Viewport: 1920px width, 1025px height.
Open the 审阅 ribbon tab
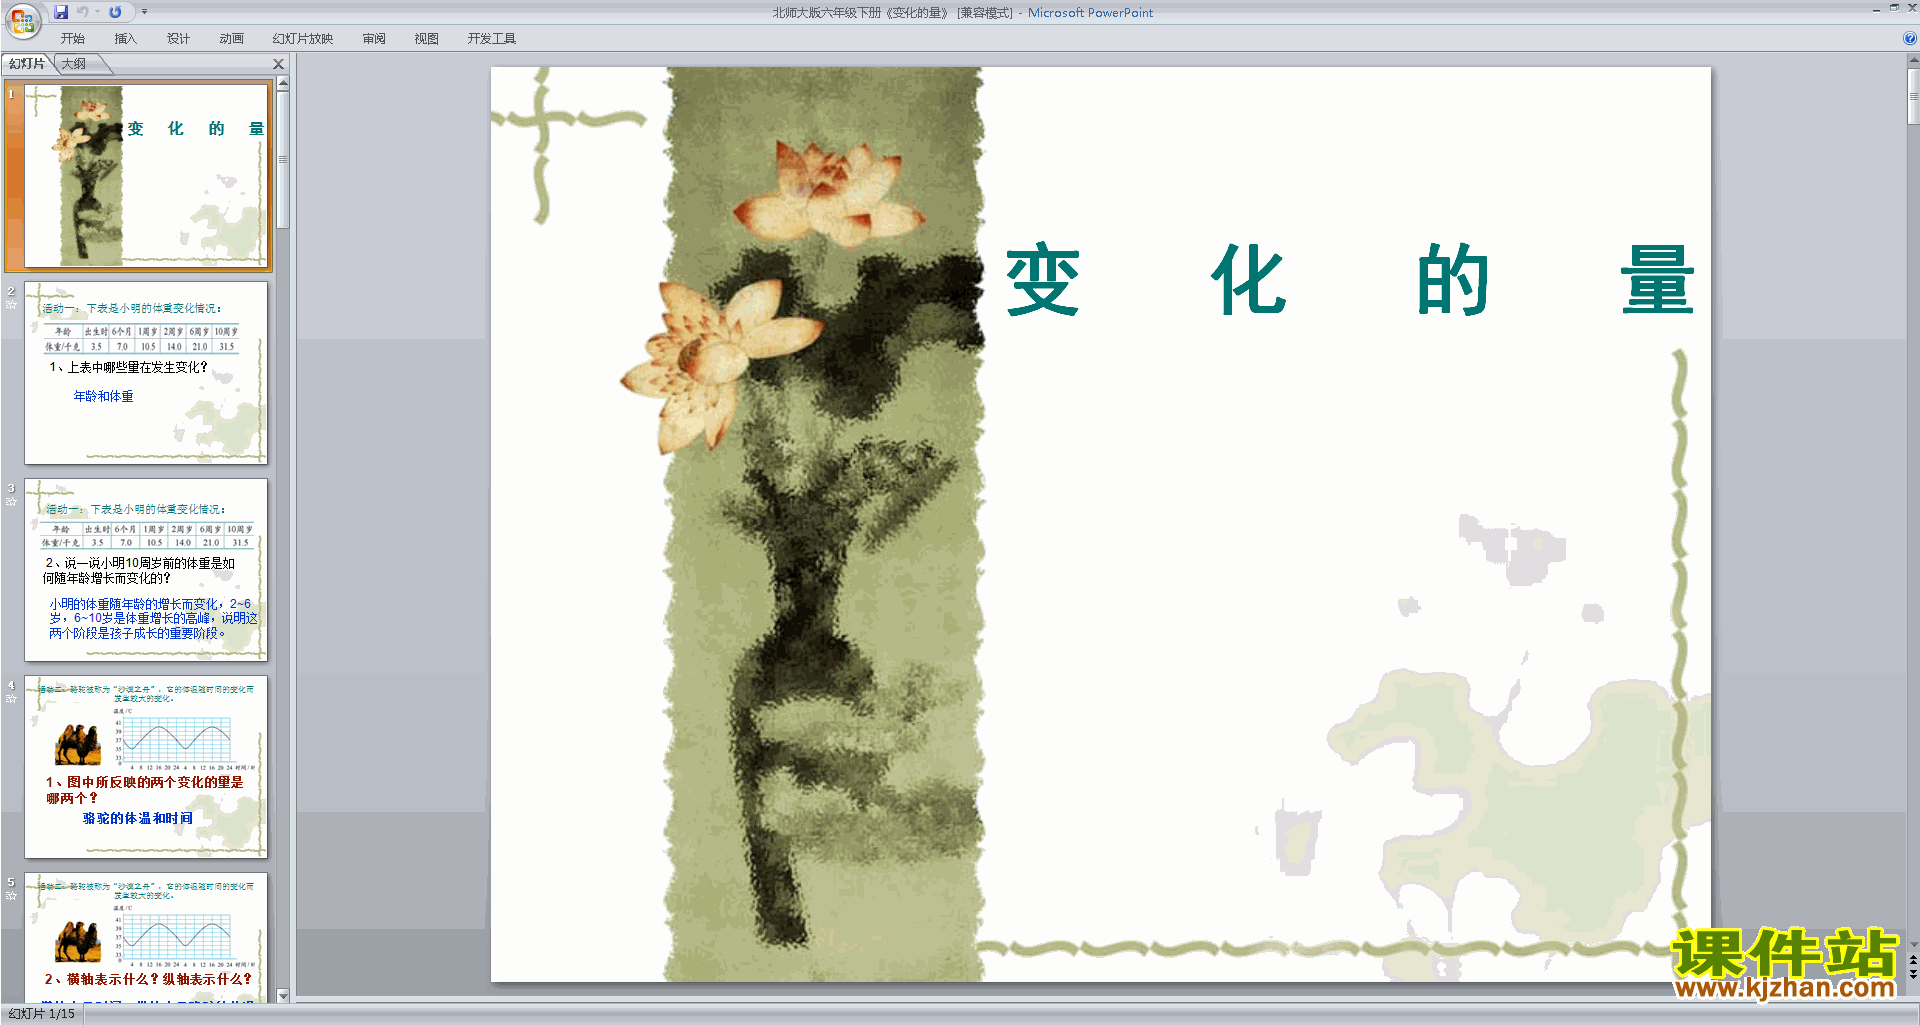pos(374,39)
